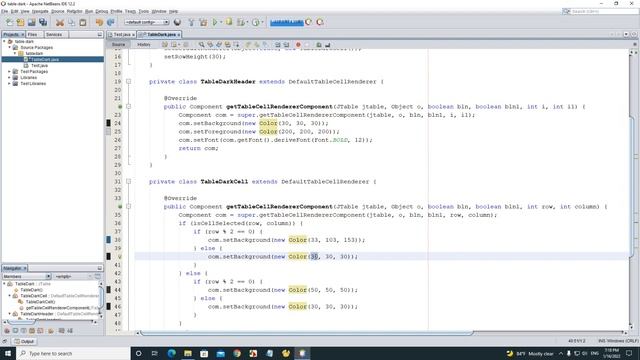
Task: Toggle Show Inner Classes filter in Navigator
Action: tap(40, 331)
